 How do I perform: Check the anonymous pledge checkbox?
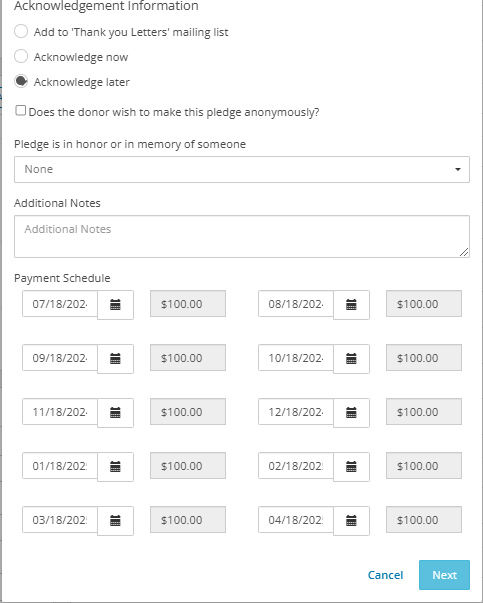(20, 111)
